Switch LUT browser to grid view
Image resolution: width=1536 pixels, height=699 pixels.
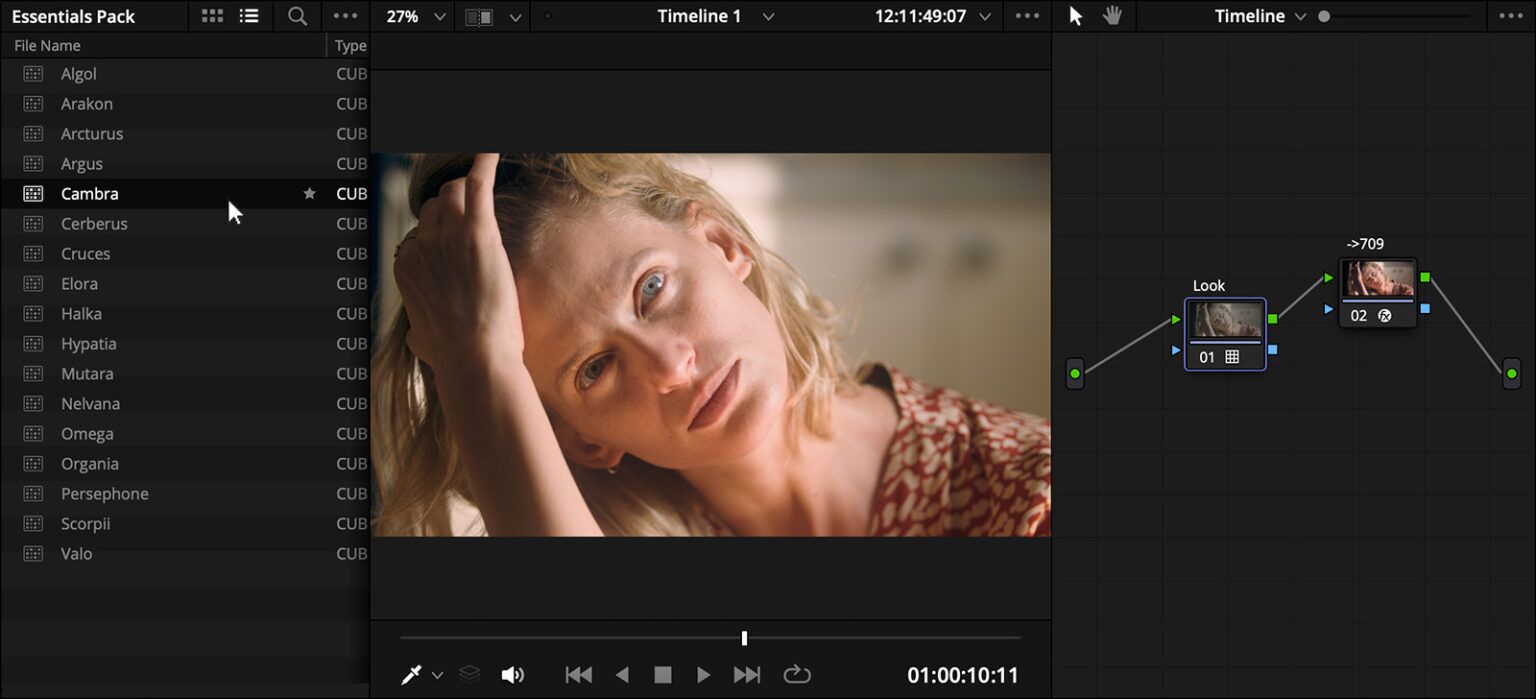(x=211, y=16)
